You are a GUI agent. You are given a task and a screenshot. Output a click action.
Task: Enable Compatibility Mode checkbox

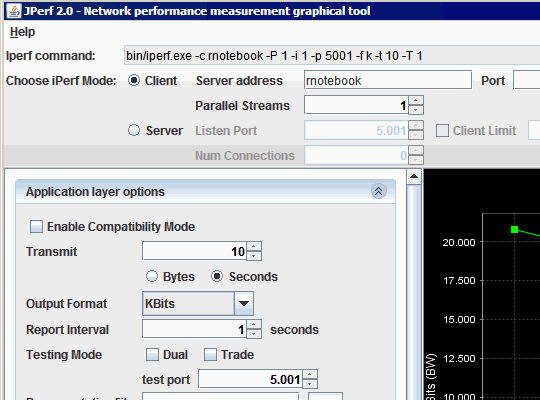tap(36, 227)
